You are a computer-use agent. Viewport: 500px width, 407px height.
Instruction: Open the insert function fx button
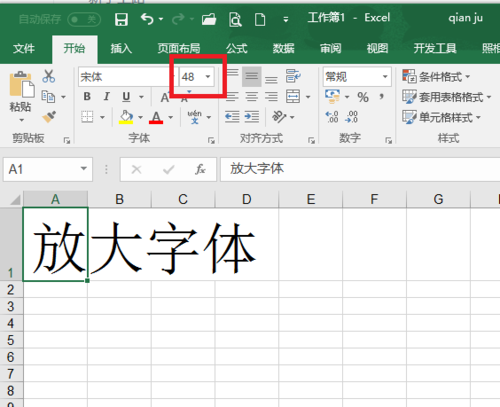point(200,169)
